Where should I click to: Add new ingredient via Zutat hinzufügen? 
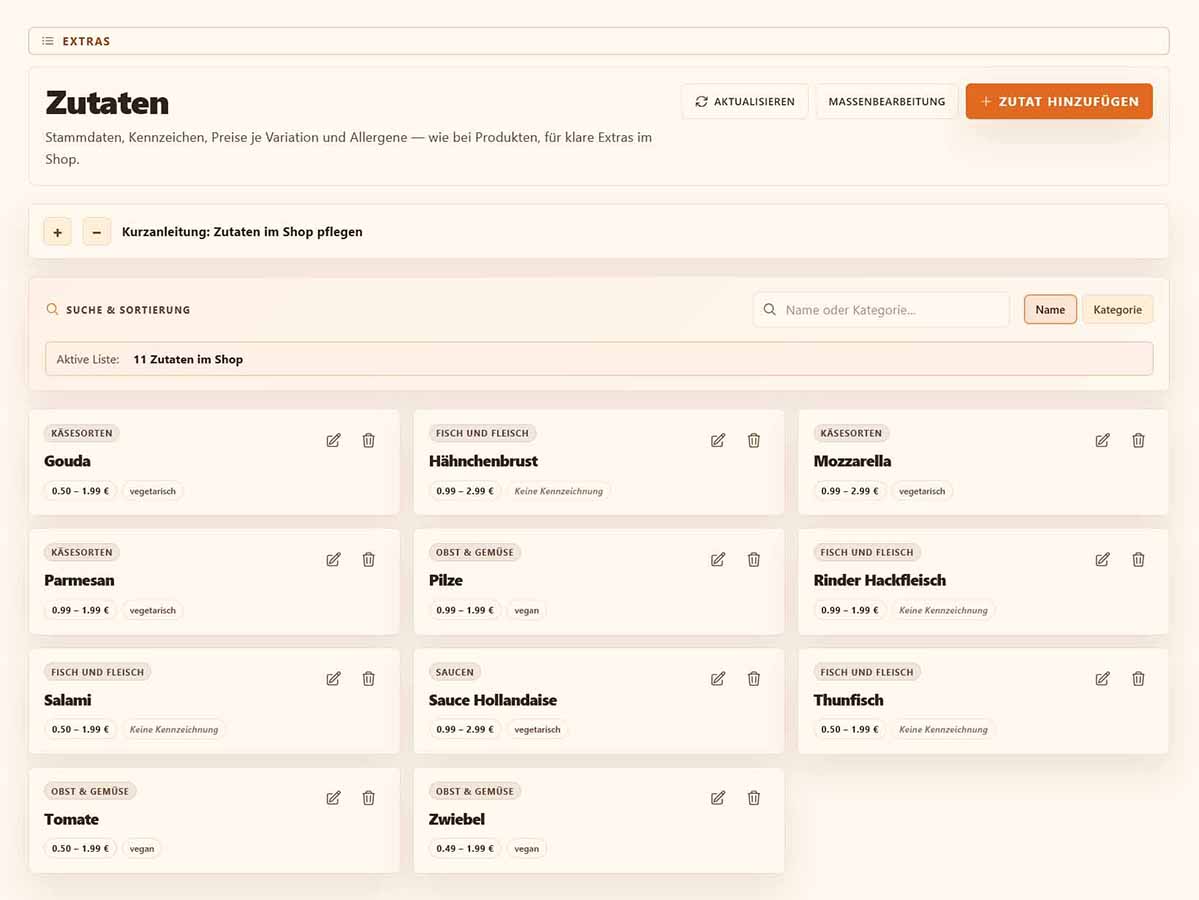[x=1059, y=102]
